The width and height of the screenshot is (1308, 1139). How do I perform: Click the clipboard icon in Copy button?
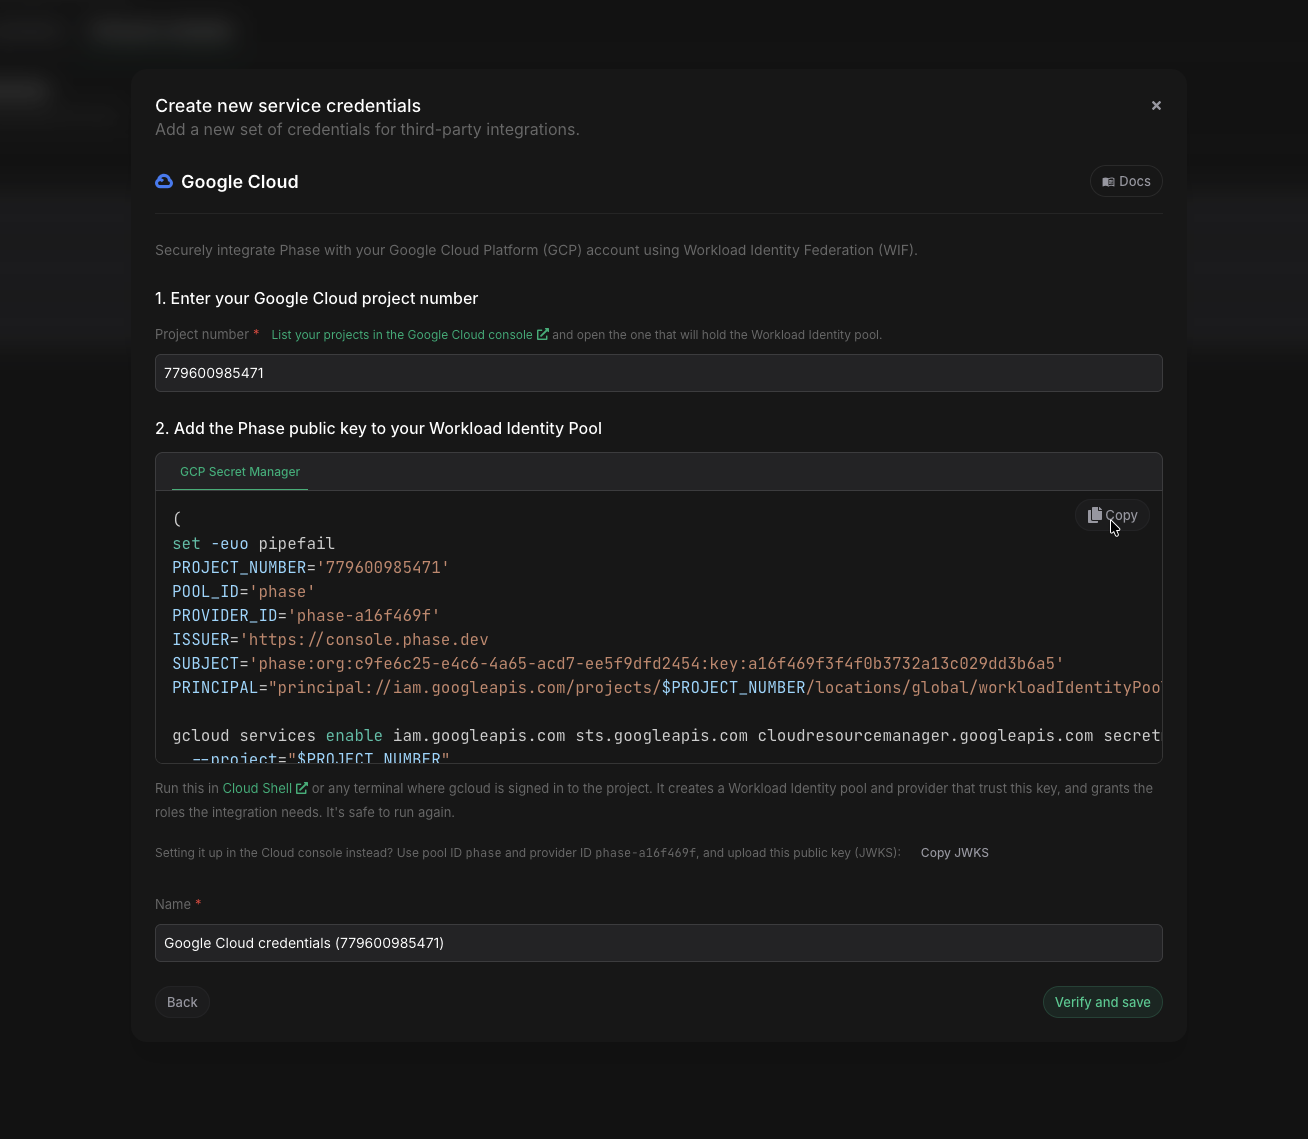(1095, 515)
